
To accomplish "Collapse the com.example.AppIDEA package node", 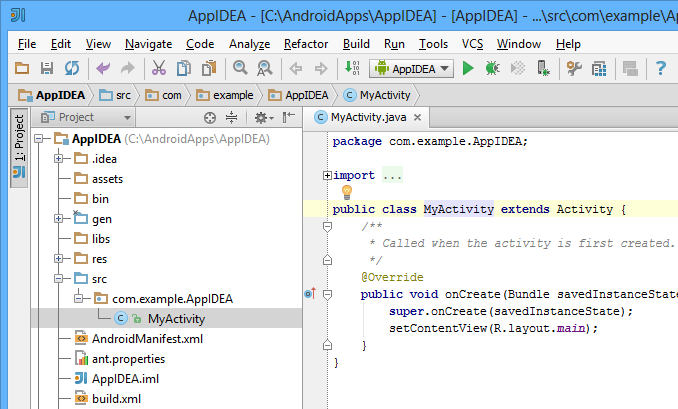I will point(79,298).
